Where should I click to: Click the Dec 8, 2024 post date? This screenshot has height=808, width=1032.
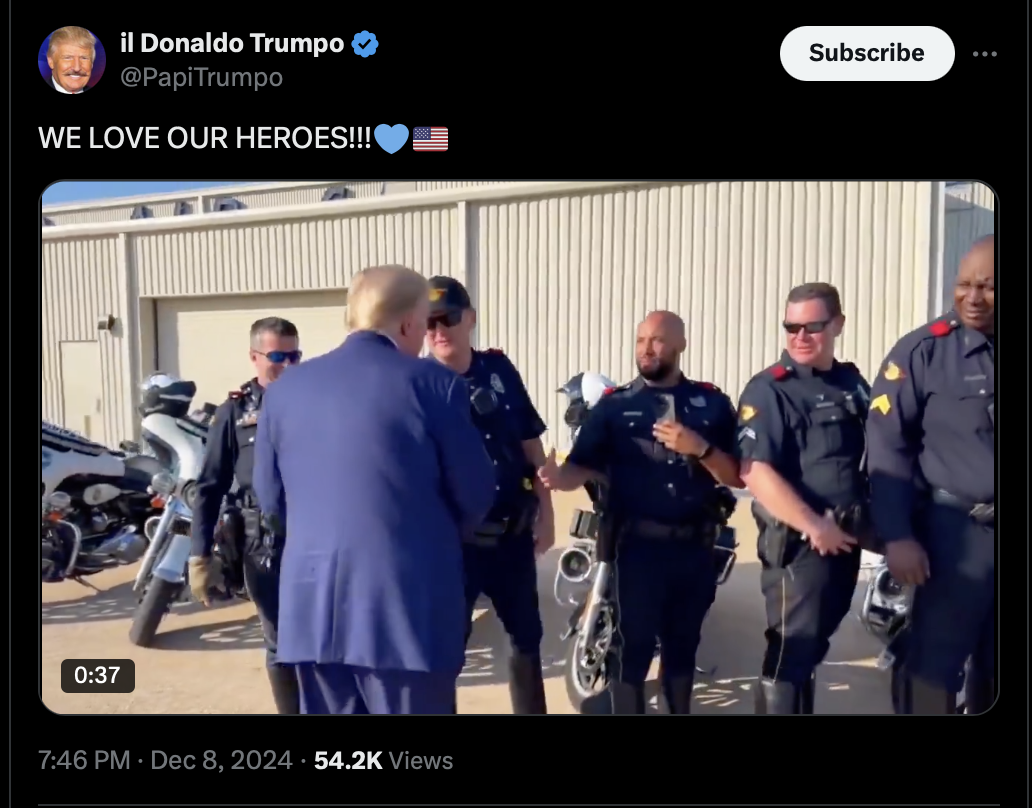221,761
